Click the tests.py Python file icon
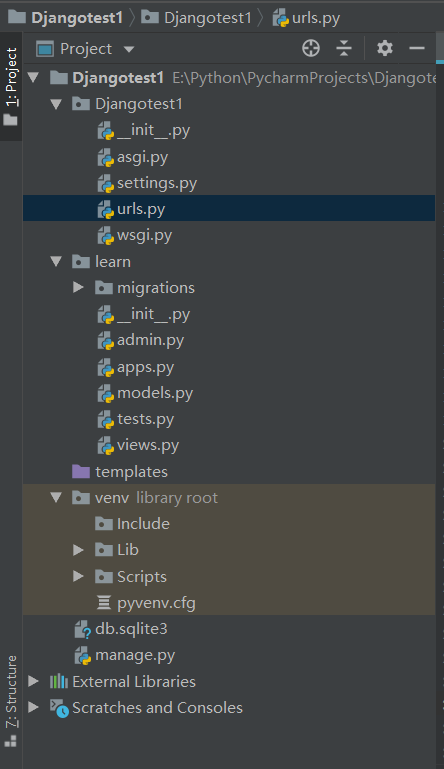This screenshot has width=444, height=769. tap(105, 419)
